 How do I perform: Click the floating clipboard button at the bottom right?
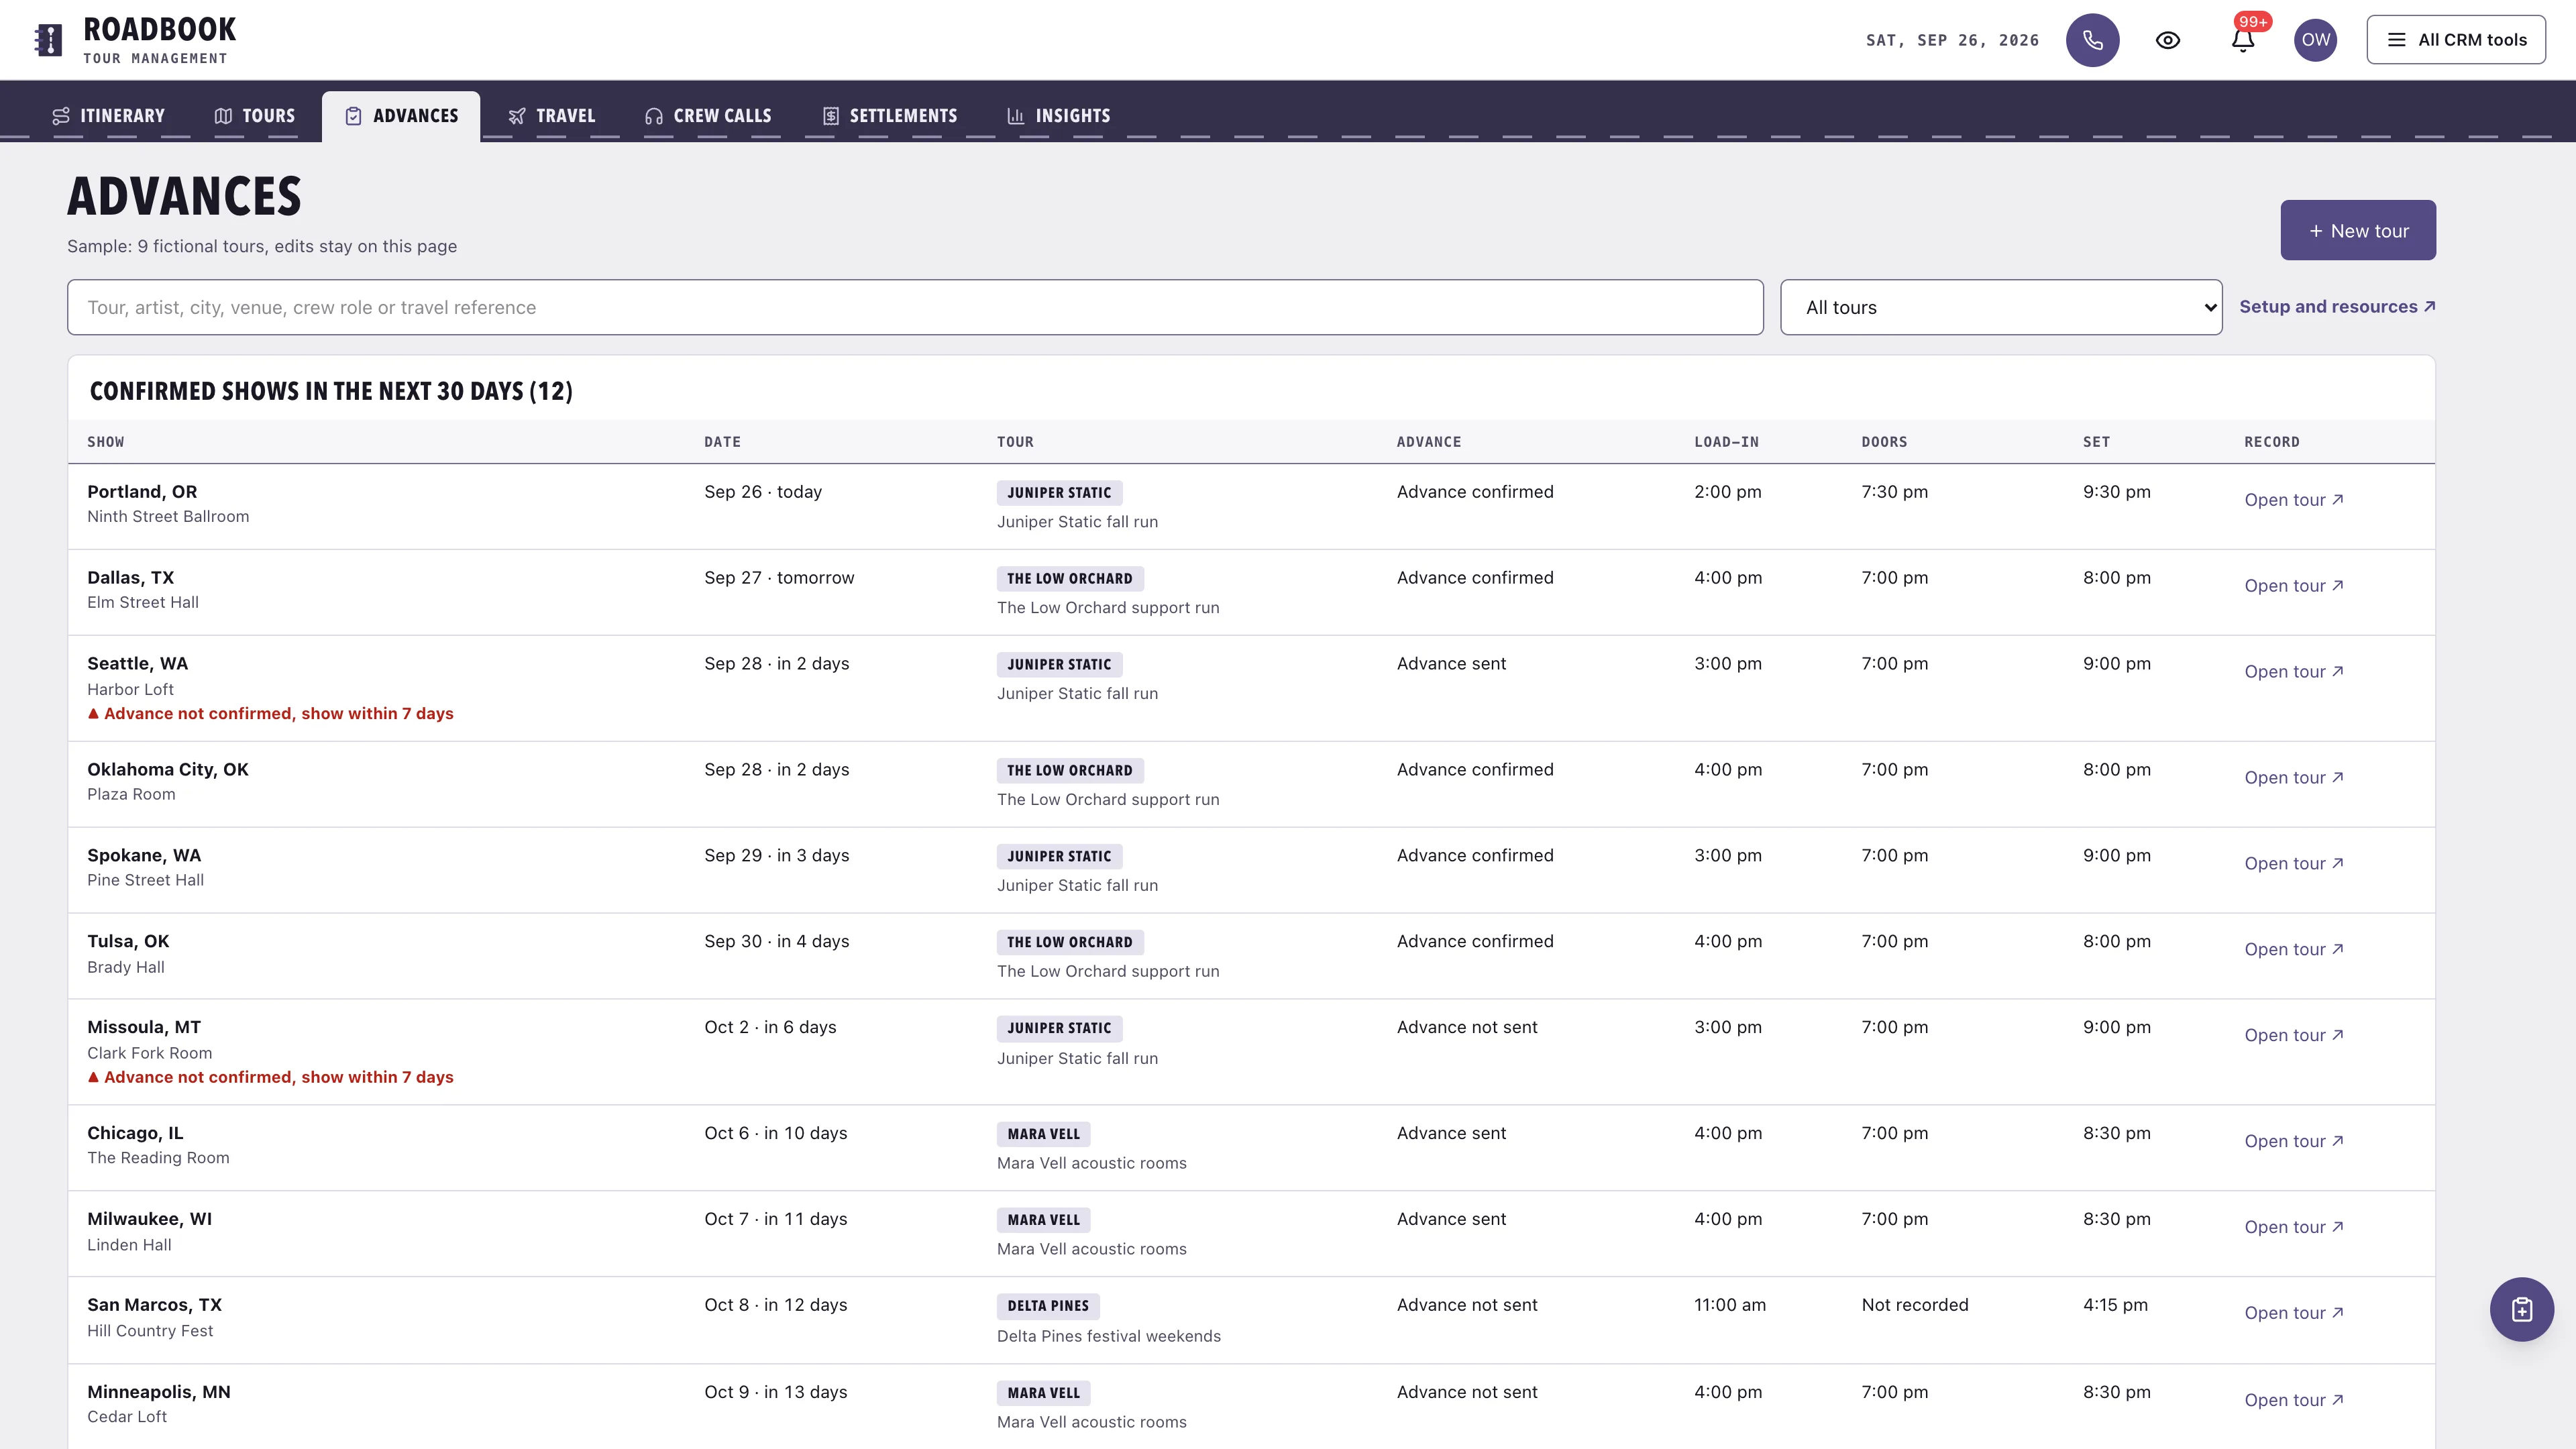click(2521, 1309)
